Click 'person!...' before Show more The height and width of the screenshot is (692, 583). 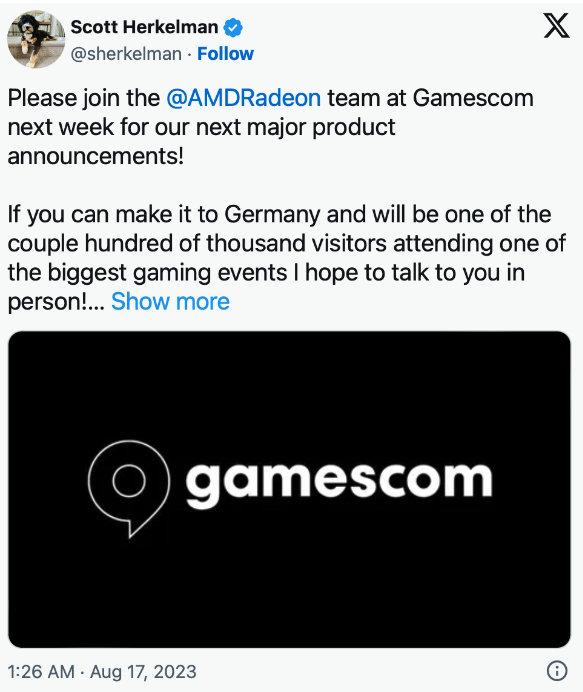[56, 302]
